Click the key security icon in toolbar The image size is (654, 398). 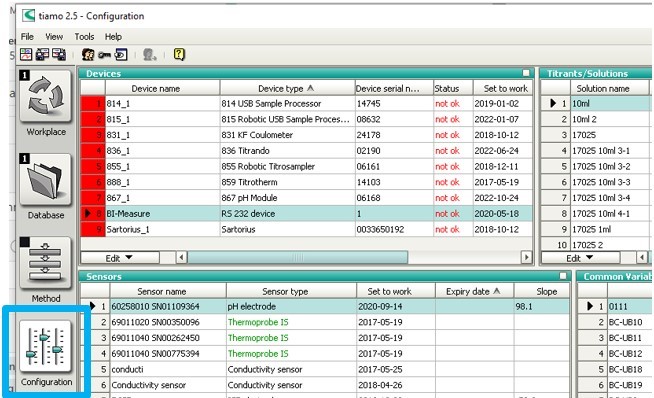[x=104, y=55]
